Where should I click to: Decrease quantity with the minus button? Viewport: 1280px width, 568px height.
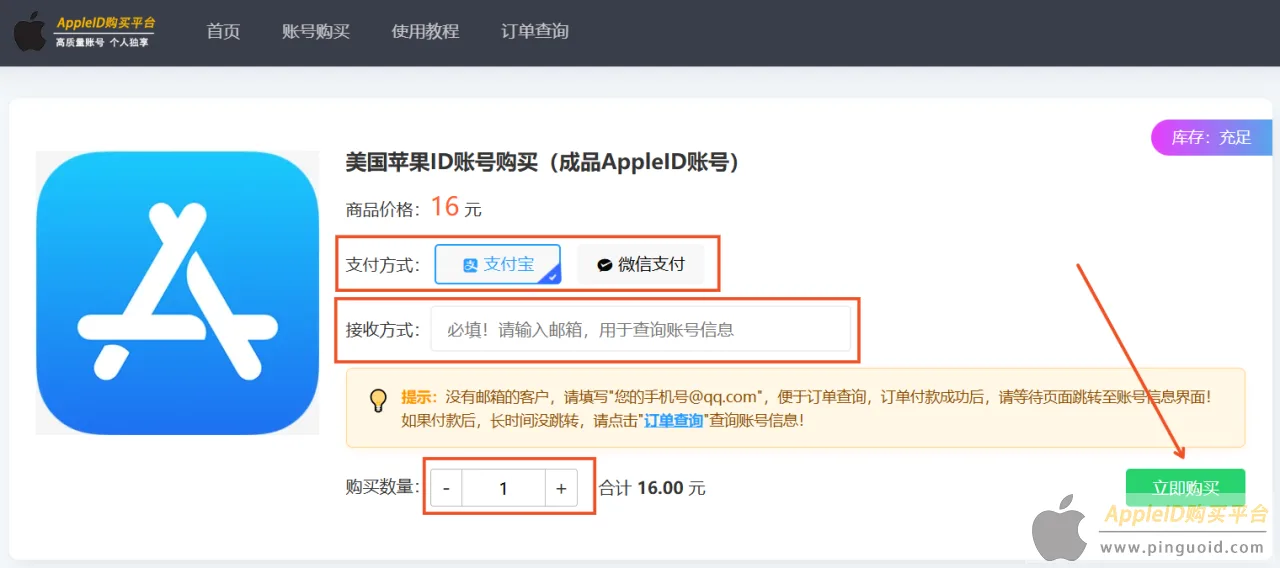(446, 489)
